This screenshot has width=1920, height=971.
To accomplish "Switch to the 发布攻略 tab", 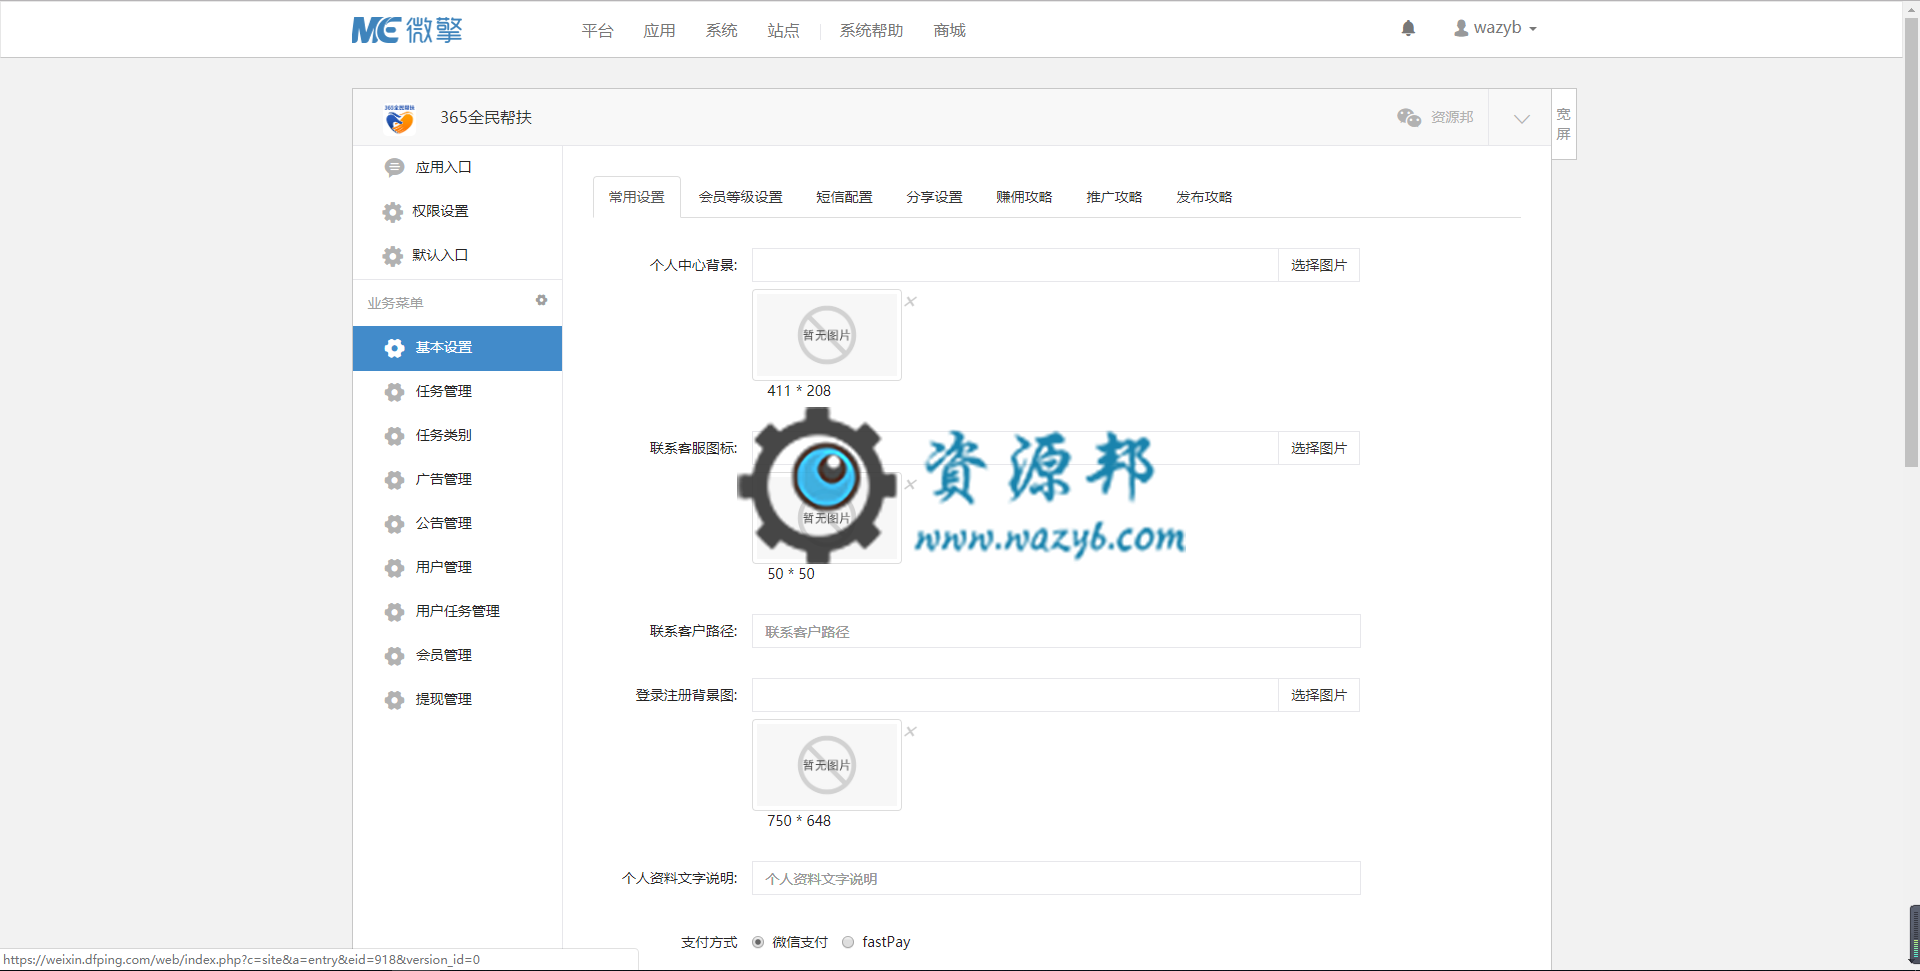I will pyautogui.click(x=1204, y=197).
